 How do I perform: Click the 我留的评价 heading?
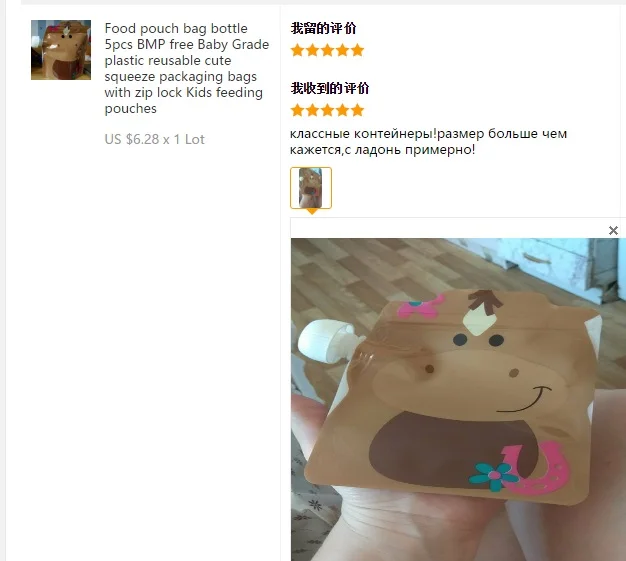click(x=323, y=28)
